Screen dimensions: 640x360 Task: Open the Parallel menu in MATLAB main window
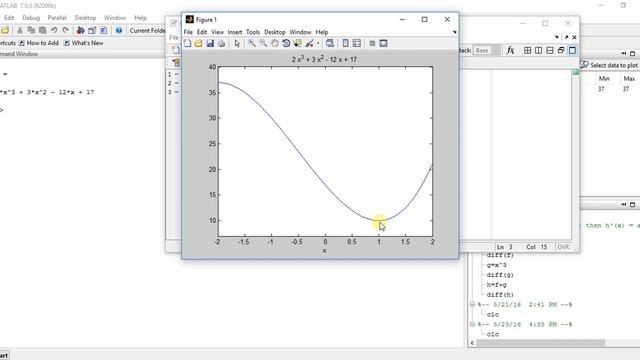click(57, 18)
